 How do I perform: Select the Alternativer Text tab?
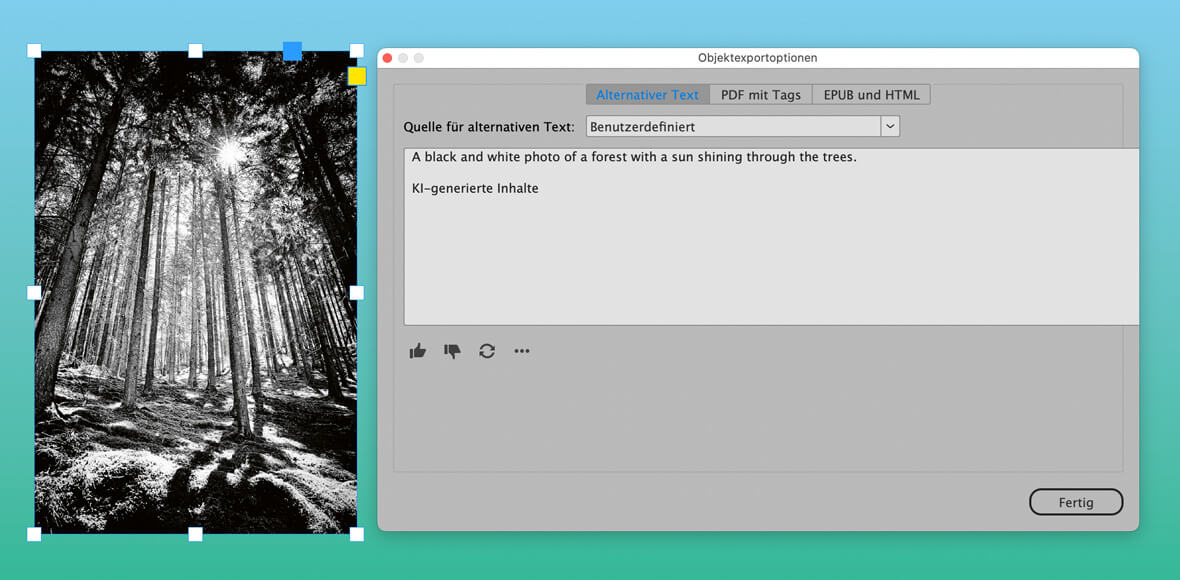pyautogui.click(x=647, y=93)
